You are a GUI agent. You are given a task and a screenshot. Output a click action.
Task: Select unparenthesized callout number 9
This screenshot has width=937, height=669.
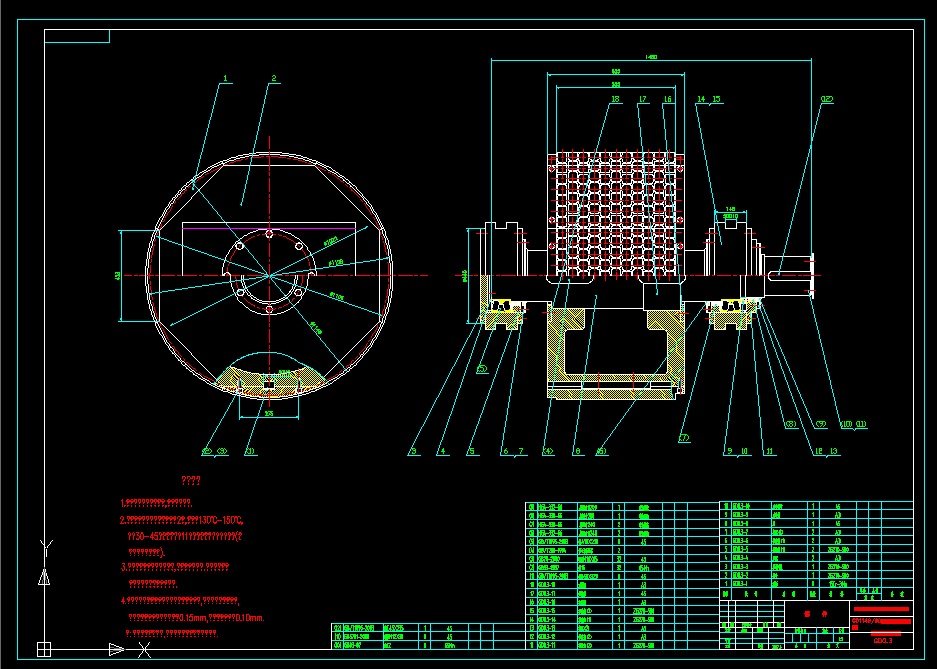729,452
